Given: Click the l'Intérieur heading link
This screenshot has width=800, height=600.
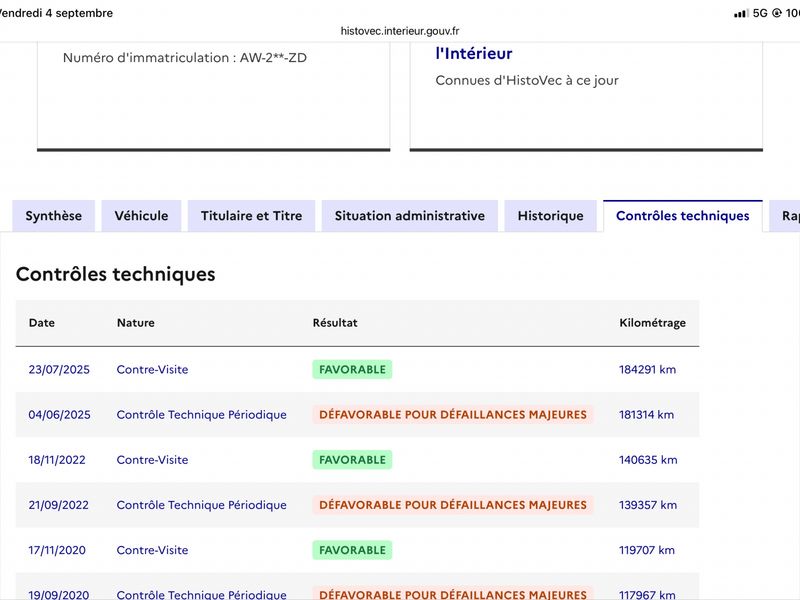Looking at the screenshot, I should point(473,54).
